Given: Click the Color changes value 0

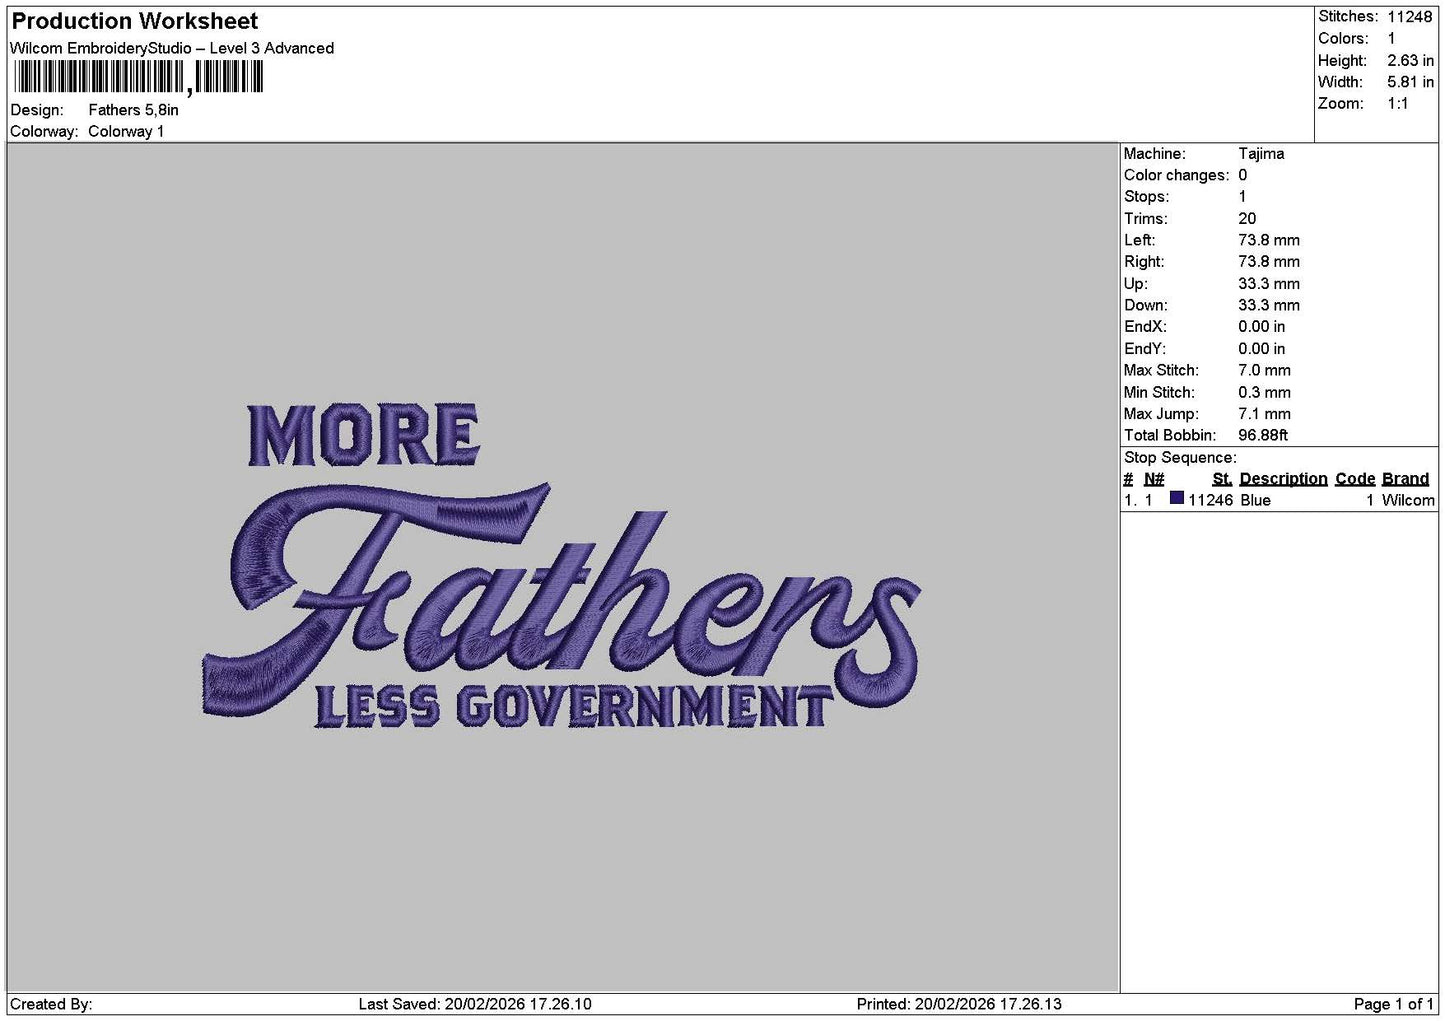Looking at the screenshot, I should pos(1242,176).
